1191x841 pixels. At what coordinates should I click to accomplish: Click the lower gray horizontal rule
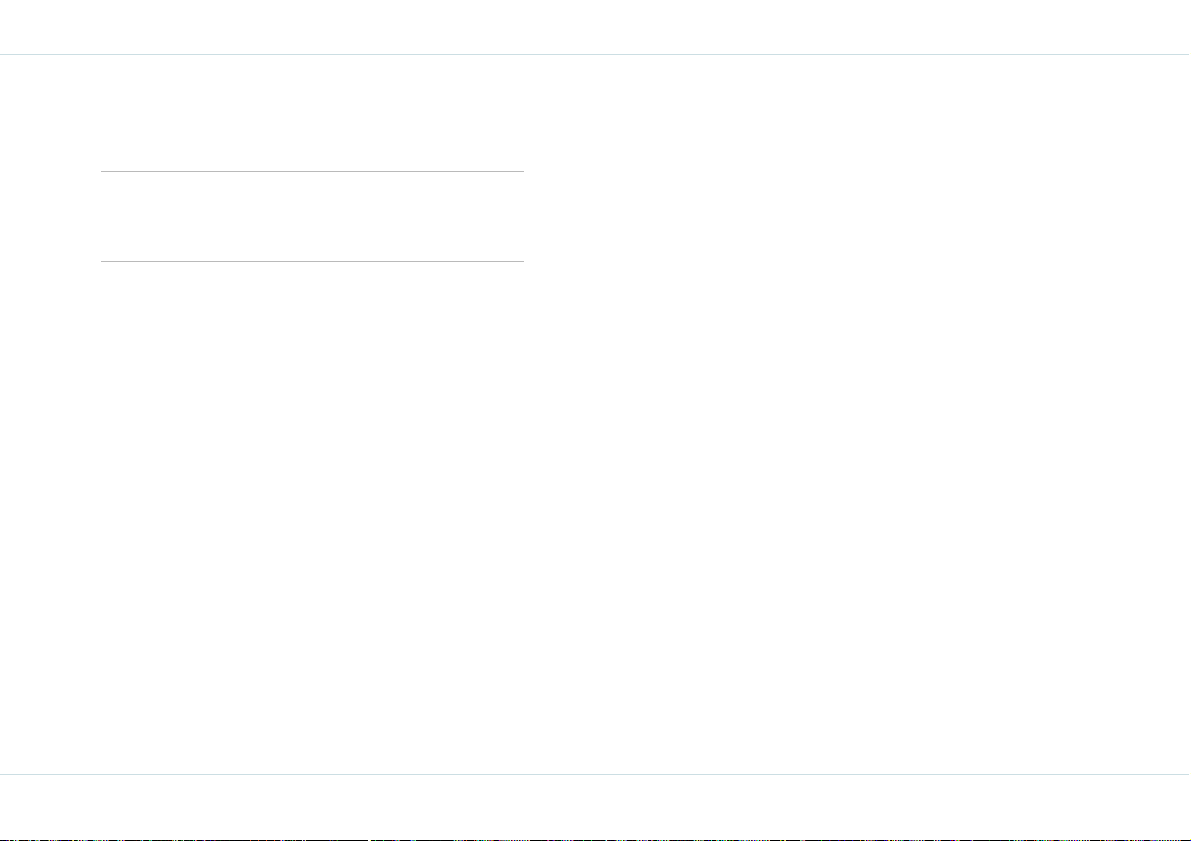312,261
